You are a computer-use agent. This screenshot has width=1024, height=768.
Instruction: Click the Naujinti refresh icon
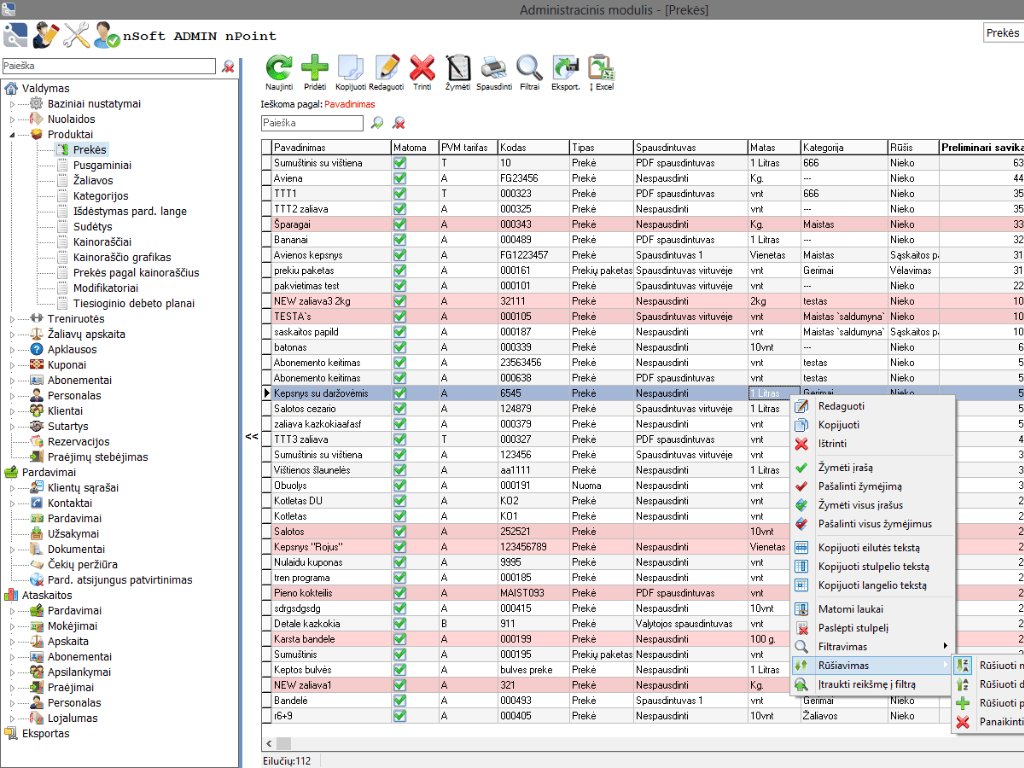(279, 68)
